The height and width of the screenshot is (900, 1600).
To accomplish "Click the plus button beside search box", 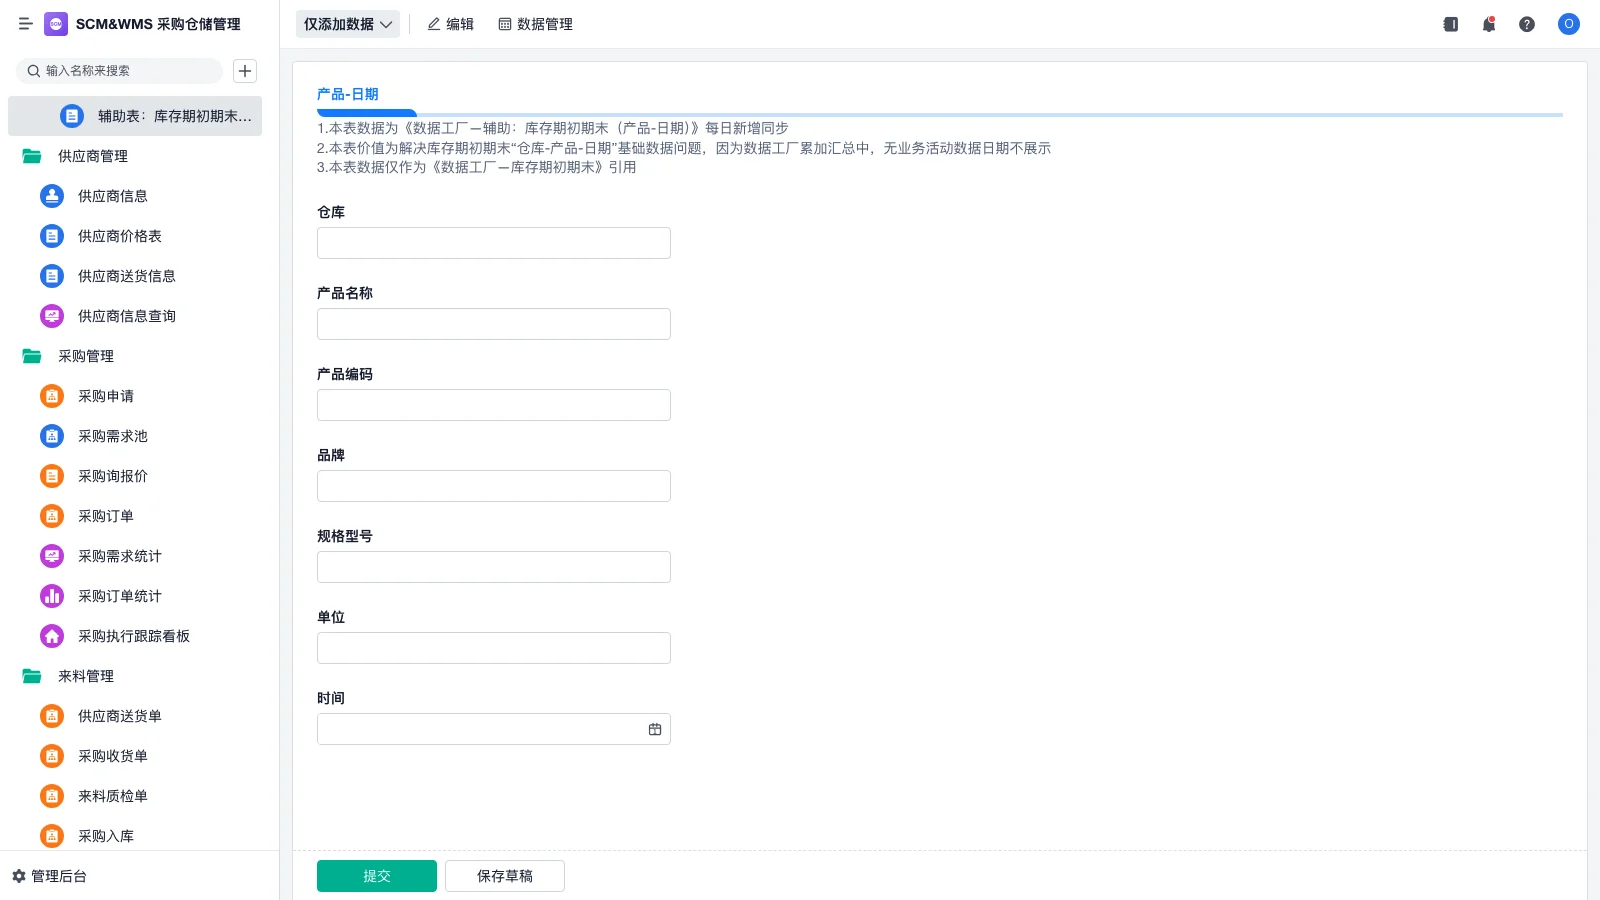I will [245, 71].
